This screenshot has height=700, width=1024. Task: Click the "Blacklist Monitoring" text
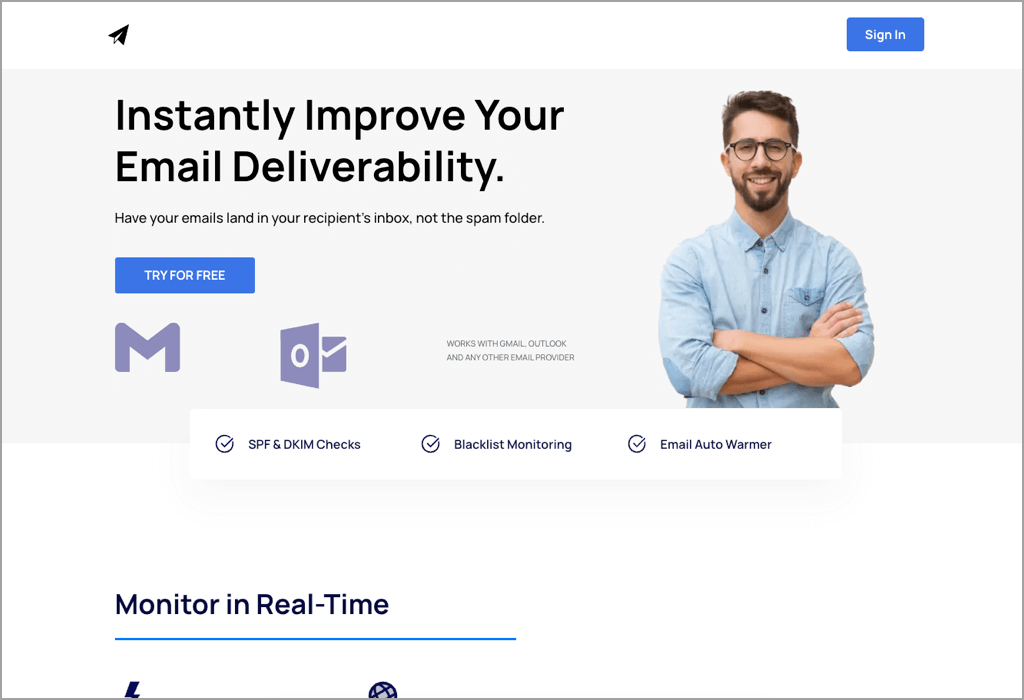tap(513, 445)
